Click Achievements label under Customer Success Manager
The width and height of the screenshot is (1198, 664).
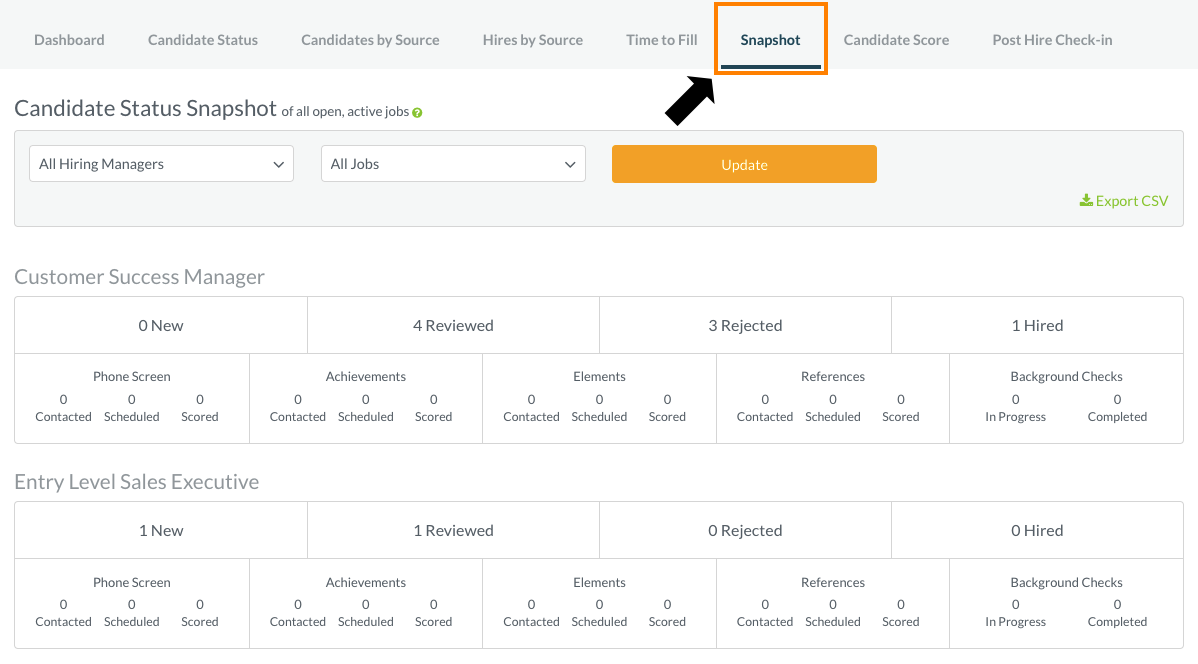pyautogui.click(x=366, y=377)
